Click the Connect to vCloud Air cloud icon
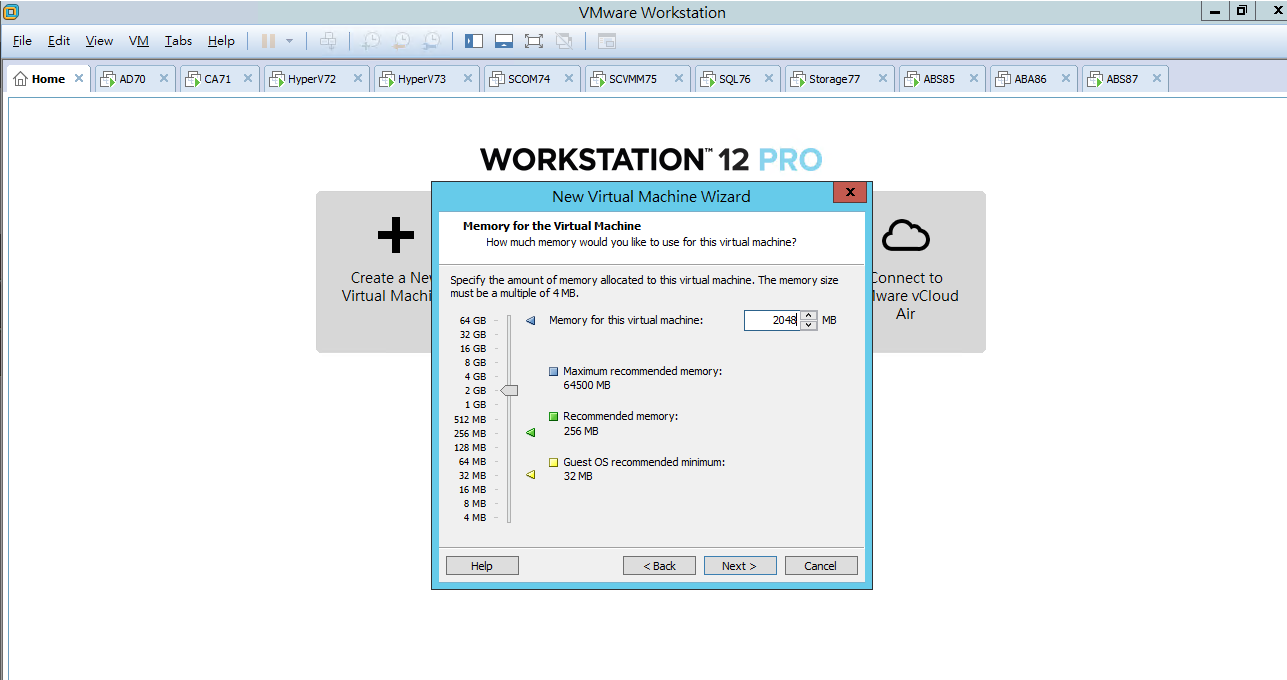The image size is (1287, 680). [906, 235]
